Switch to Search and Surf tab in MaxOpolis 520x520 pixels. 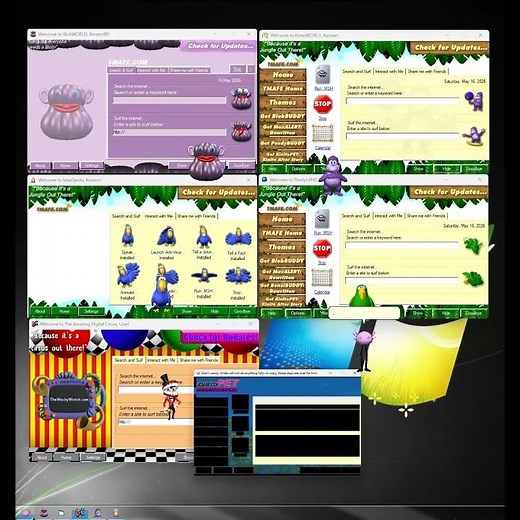pyautogui.click(x=126, y=216)
